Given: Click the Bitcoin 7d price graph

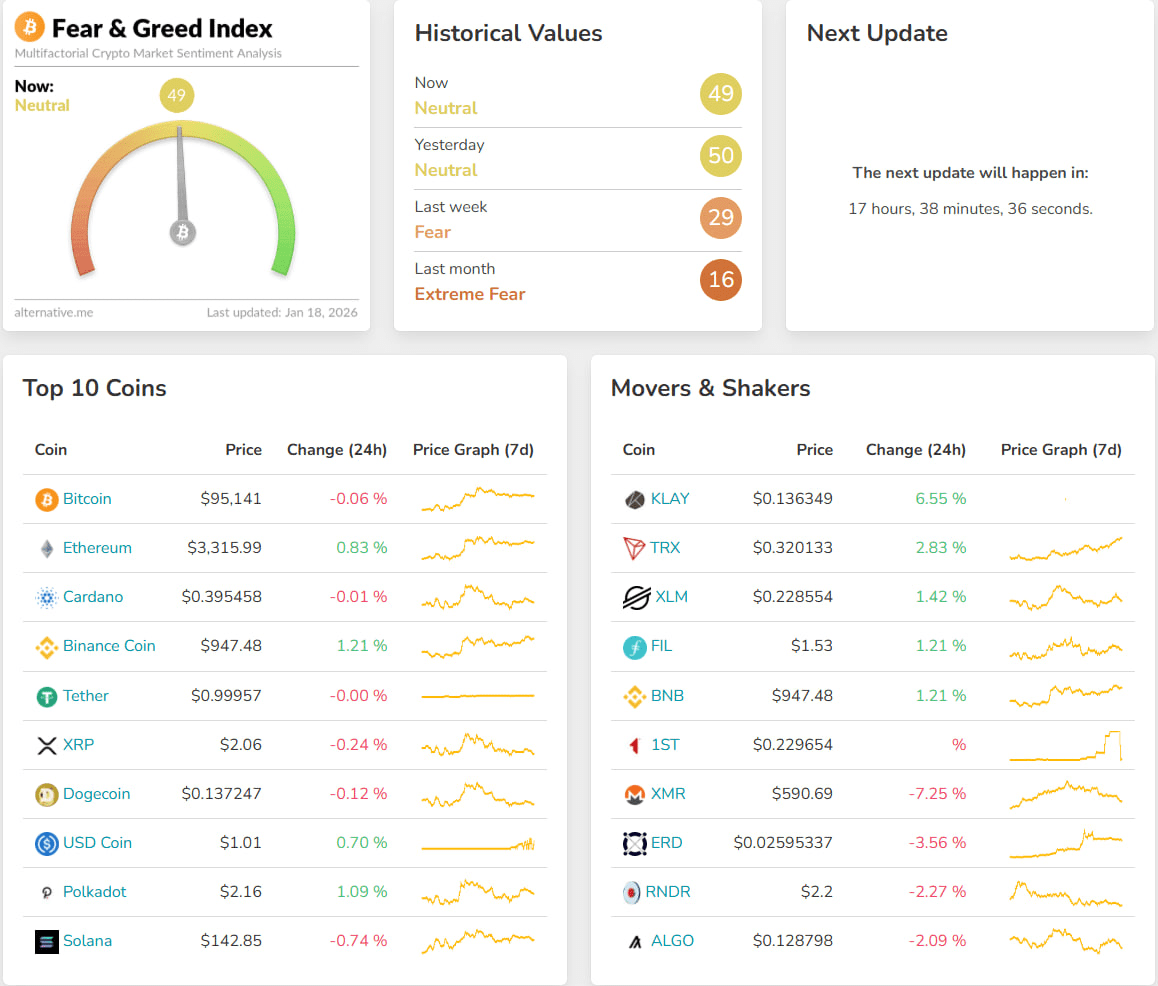Looking at the screenshot, I should (478, 499).
